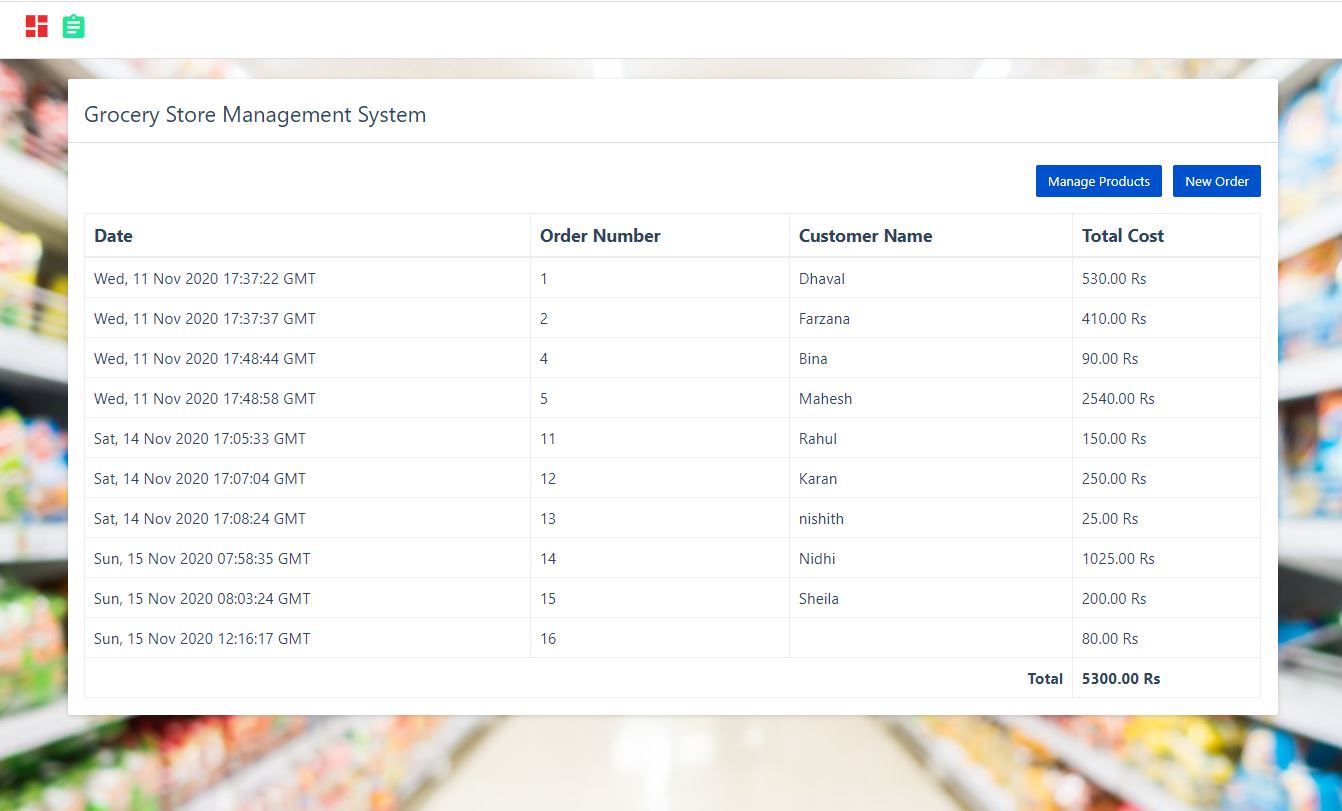This screenshot has height=811, width=1342.
Task: Click order number 2 in Farzana's row
Action: point(544,319)
